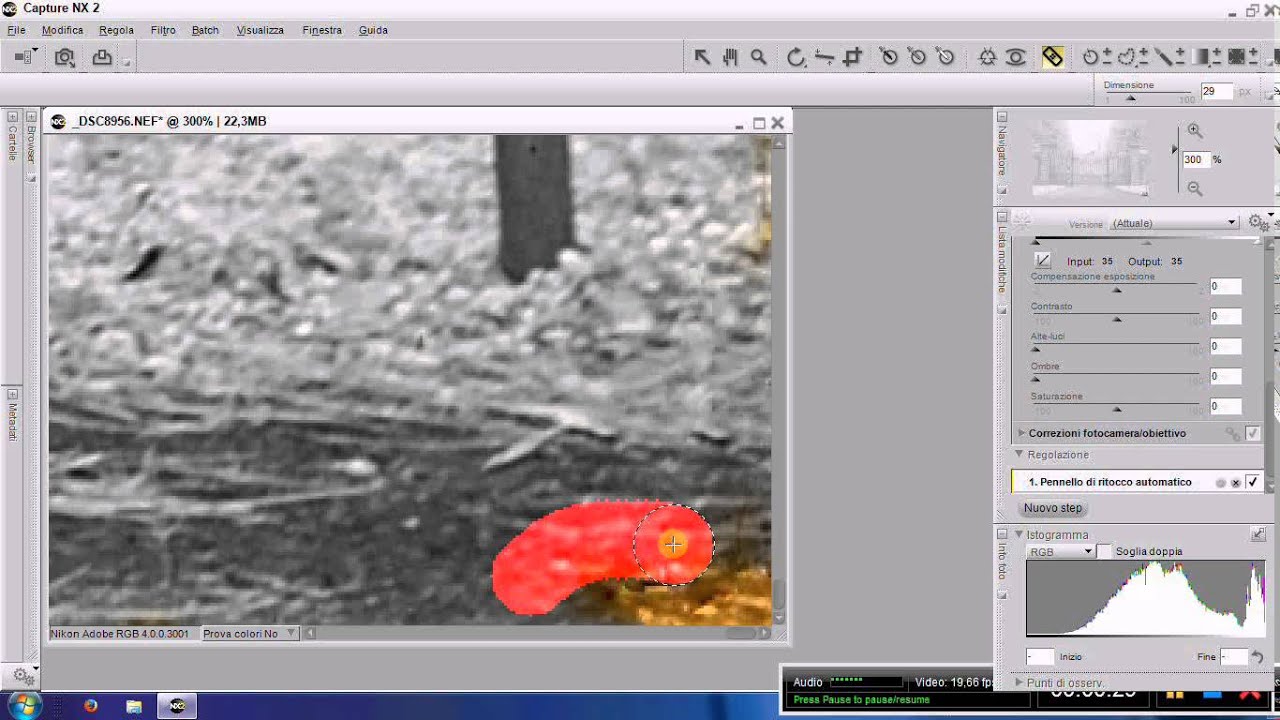Adjust the Contrasto slider
Viewport: 1280px width, 720px height.
[1116, 319]
